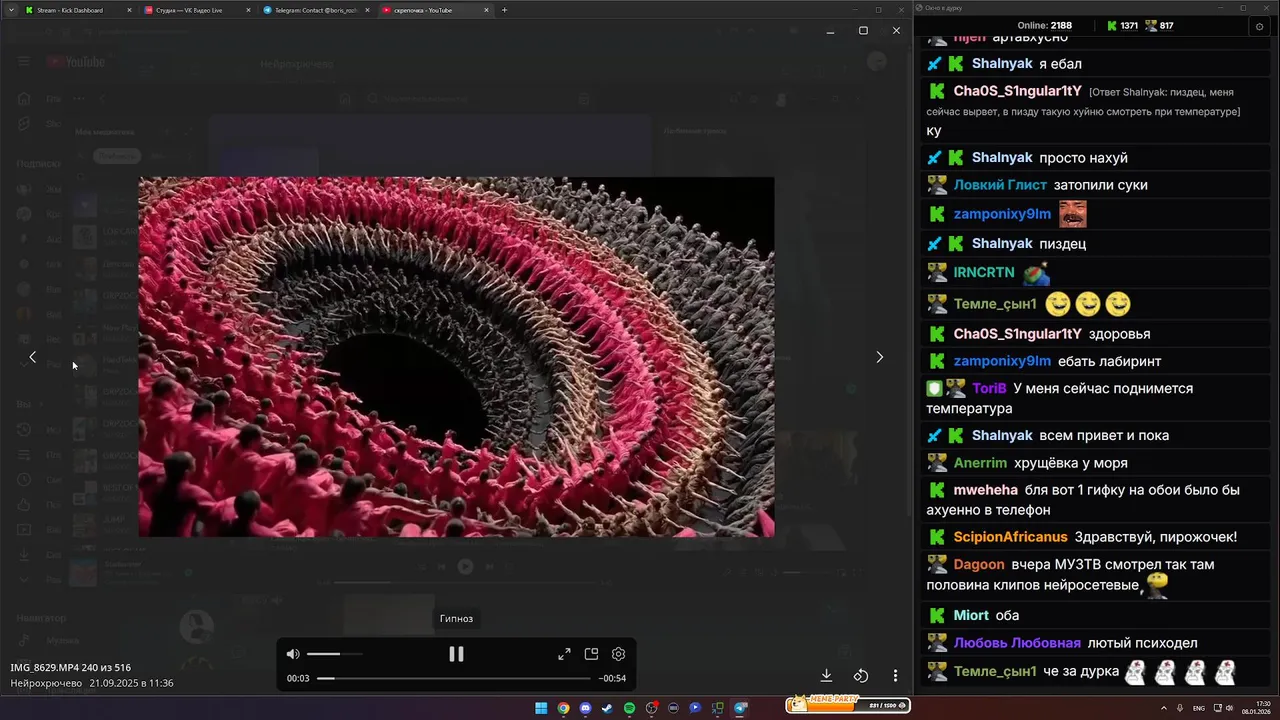Click the Meme Party goal widget
Screen dimensions: 1280x720
coord(847,704)
